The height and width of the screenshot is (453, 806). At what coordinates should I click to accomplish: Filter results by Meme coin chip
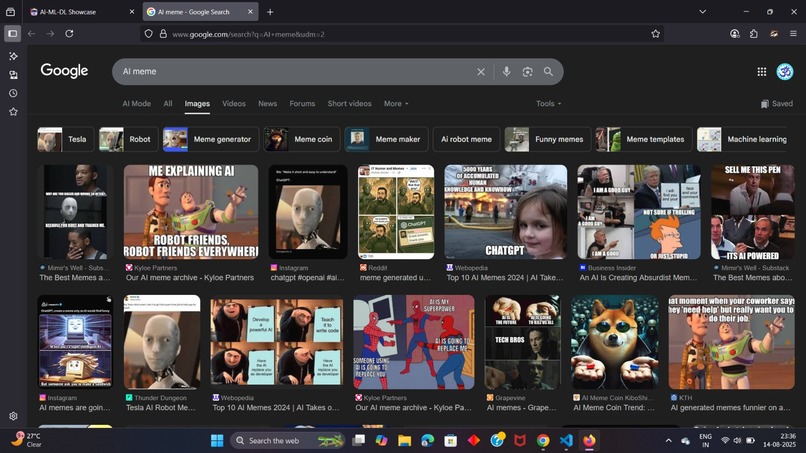302,139
